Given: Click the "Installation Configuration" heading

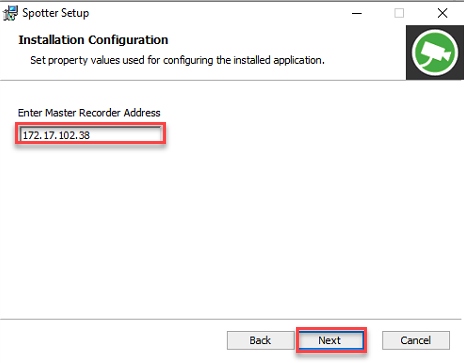Looking at the screenshot, I should click(x=93, y=40).
